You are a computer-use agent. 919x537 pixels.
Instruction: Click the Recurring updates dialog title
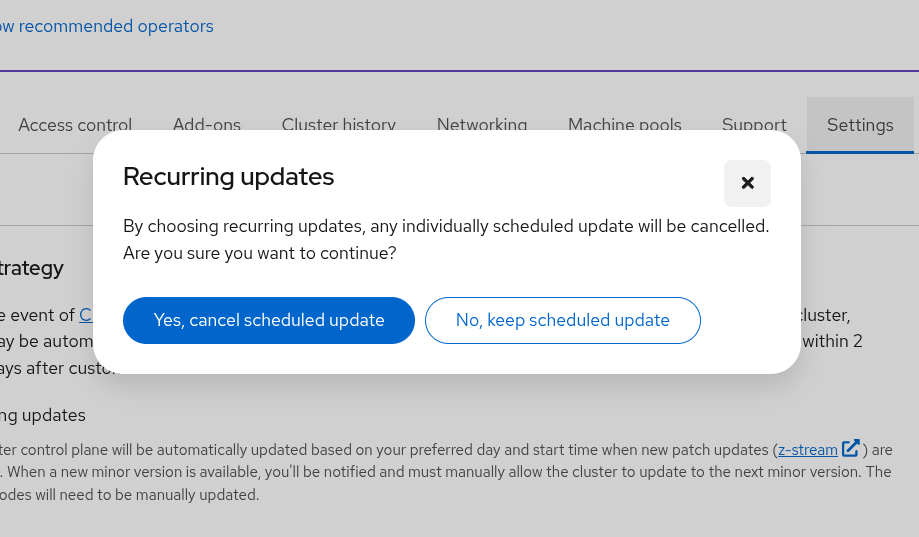click(x=228, y=177)
